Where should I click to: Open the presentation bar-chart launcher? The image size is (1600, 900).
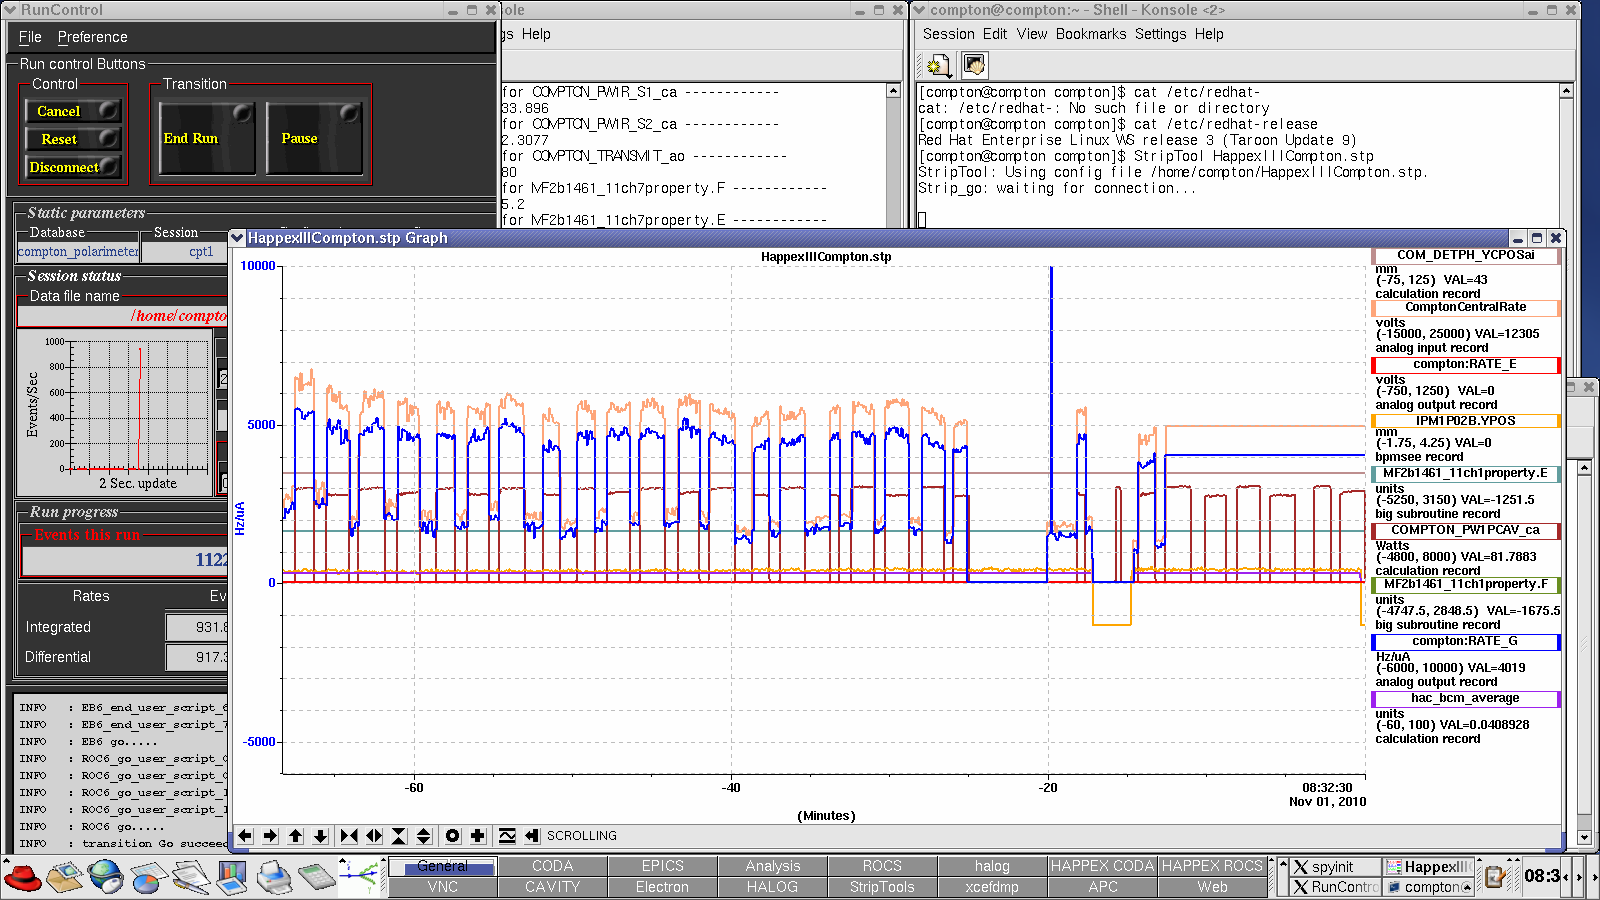pos(232,877)
